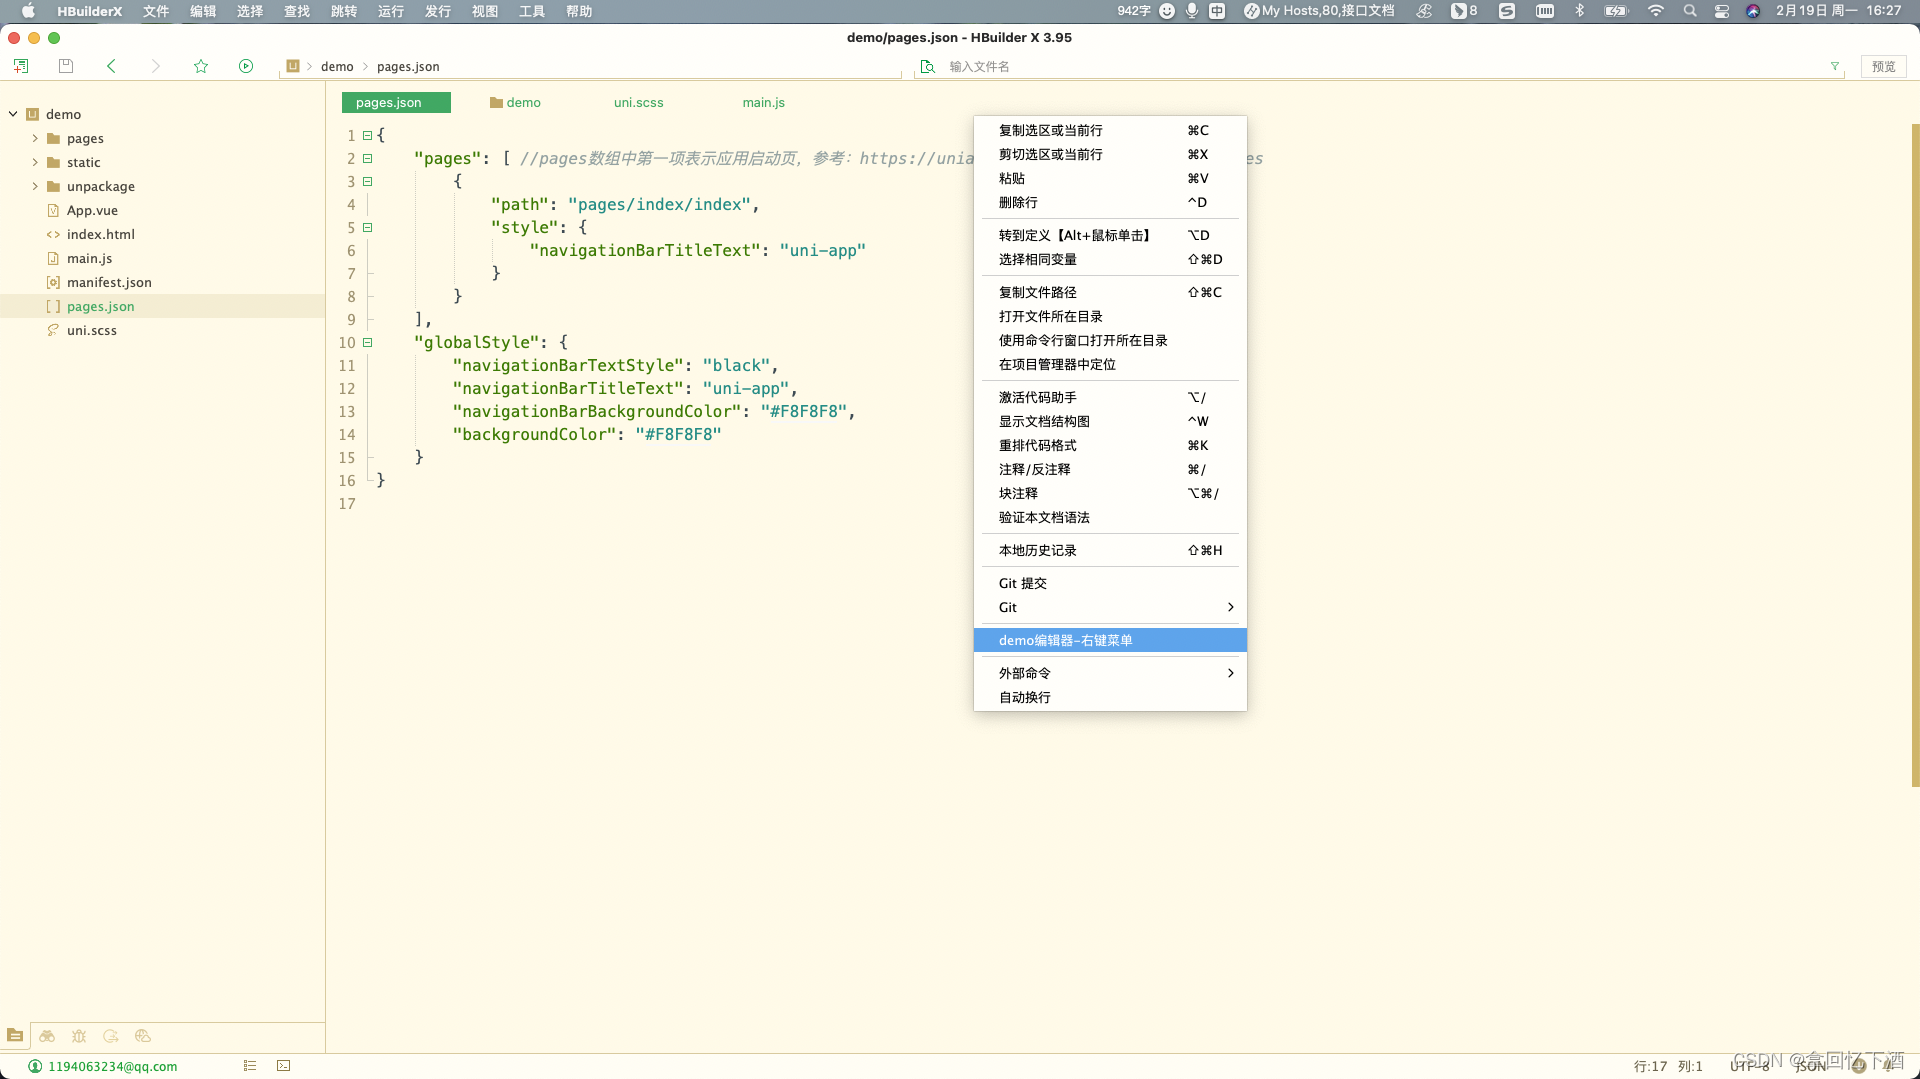This screenshot has height=1079, width=1920.
Task: Choose 复制选区或当前行 from context menu
Action: point(1110,130)
